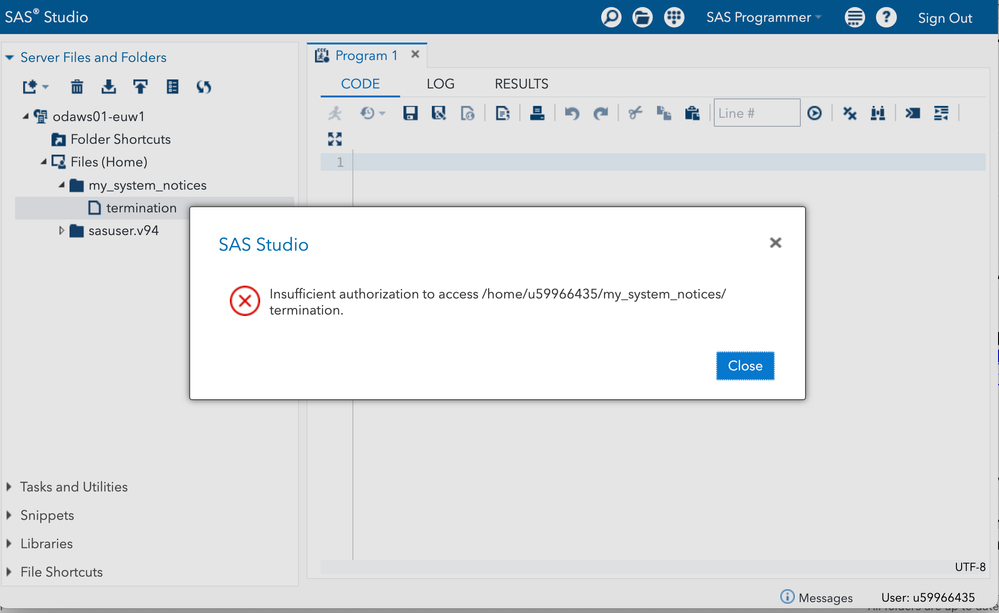Click the Upload files icon
The width and height of the screenshot is (999, 613).
(140, 87)
